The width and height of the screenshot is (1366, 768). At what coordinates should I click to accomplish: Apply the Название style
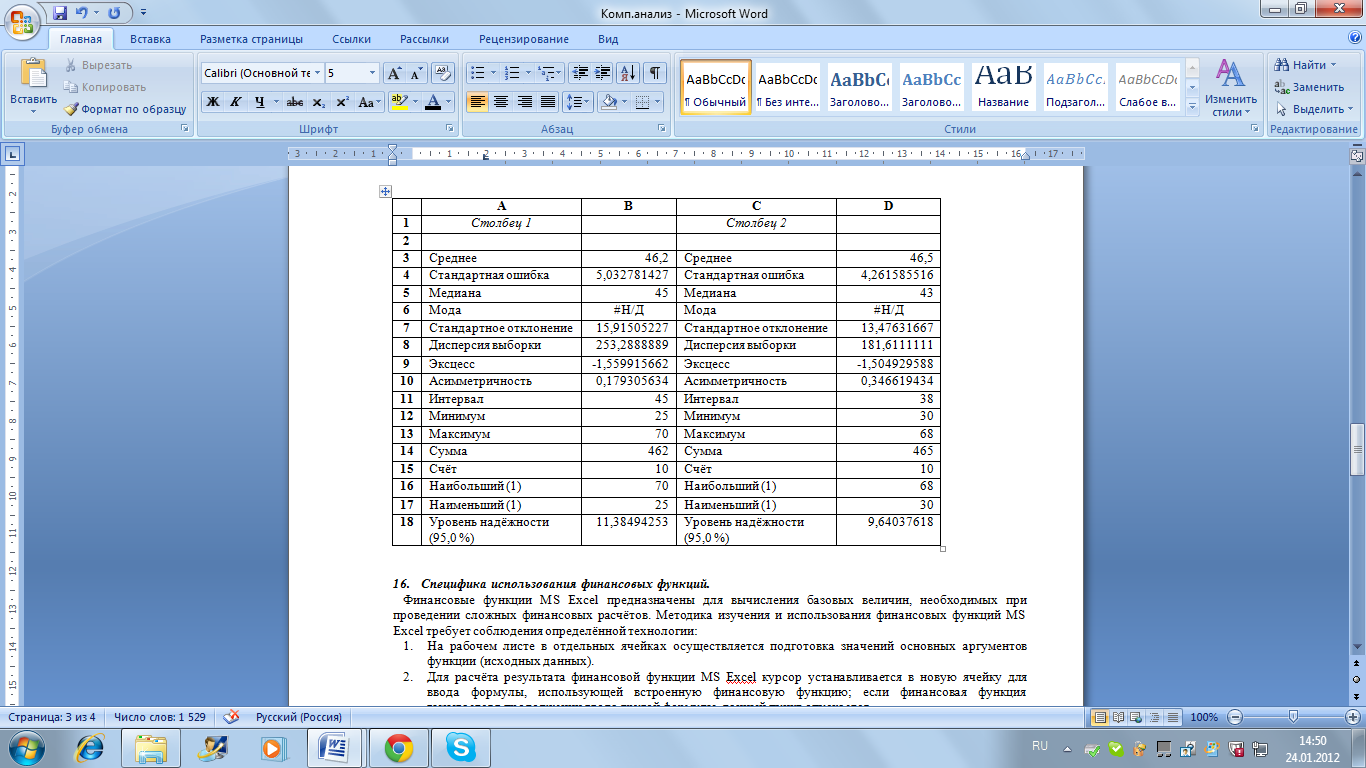pyautogui.click(x=1004, y=88)
